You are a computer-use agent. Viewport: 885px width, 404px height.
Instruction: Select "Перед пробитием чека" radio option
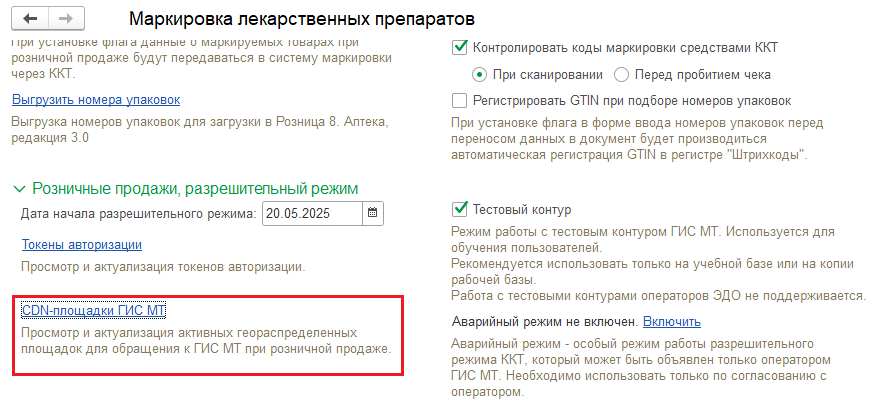click(x=621, y=74)
